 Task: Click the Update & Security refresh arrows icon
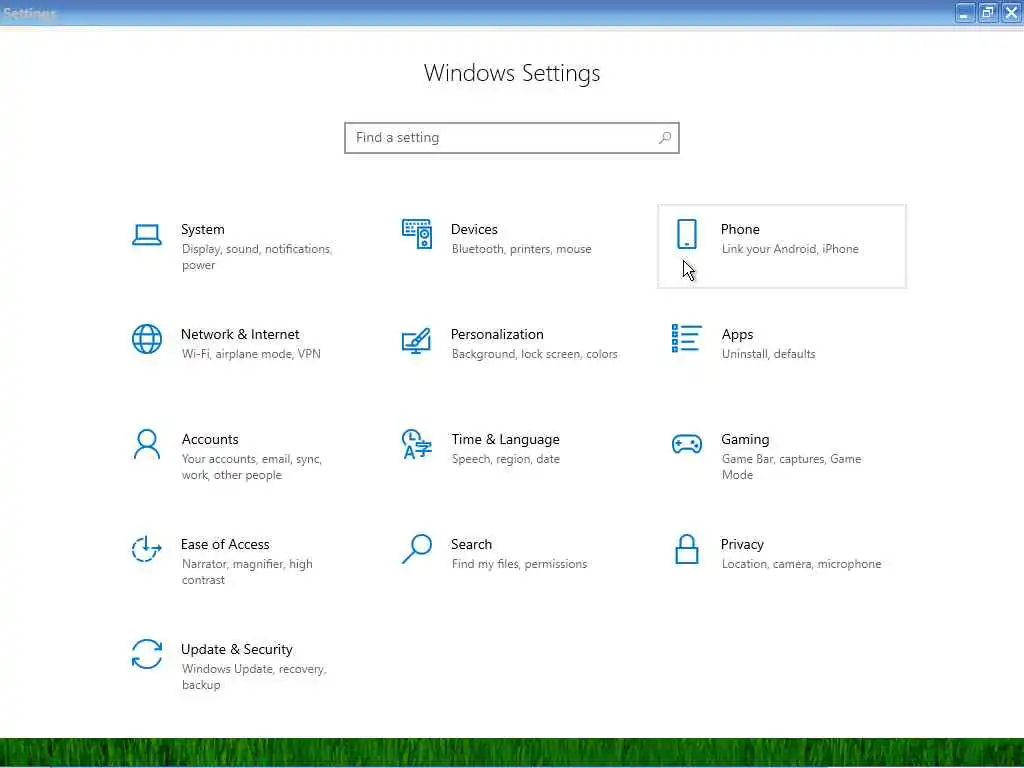[146, 654]
